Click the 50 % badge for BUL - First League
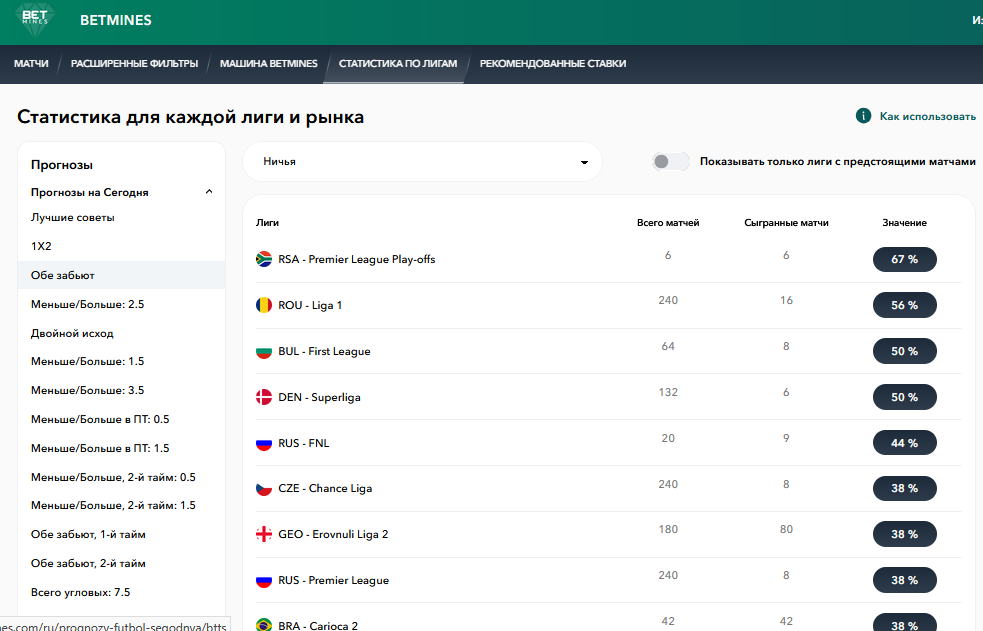The height and width of the screenshot is (631, 983). point(905,352)
